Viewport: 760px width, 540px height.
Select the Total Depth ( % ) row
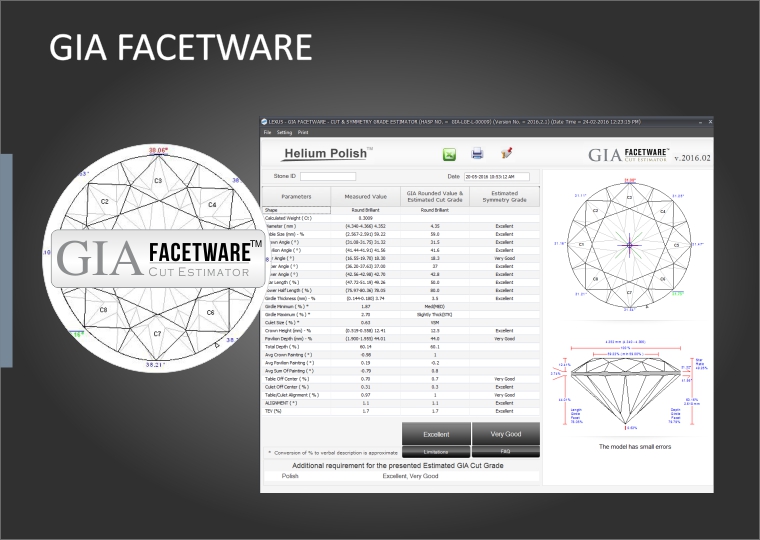click(x=401, y=347)
